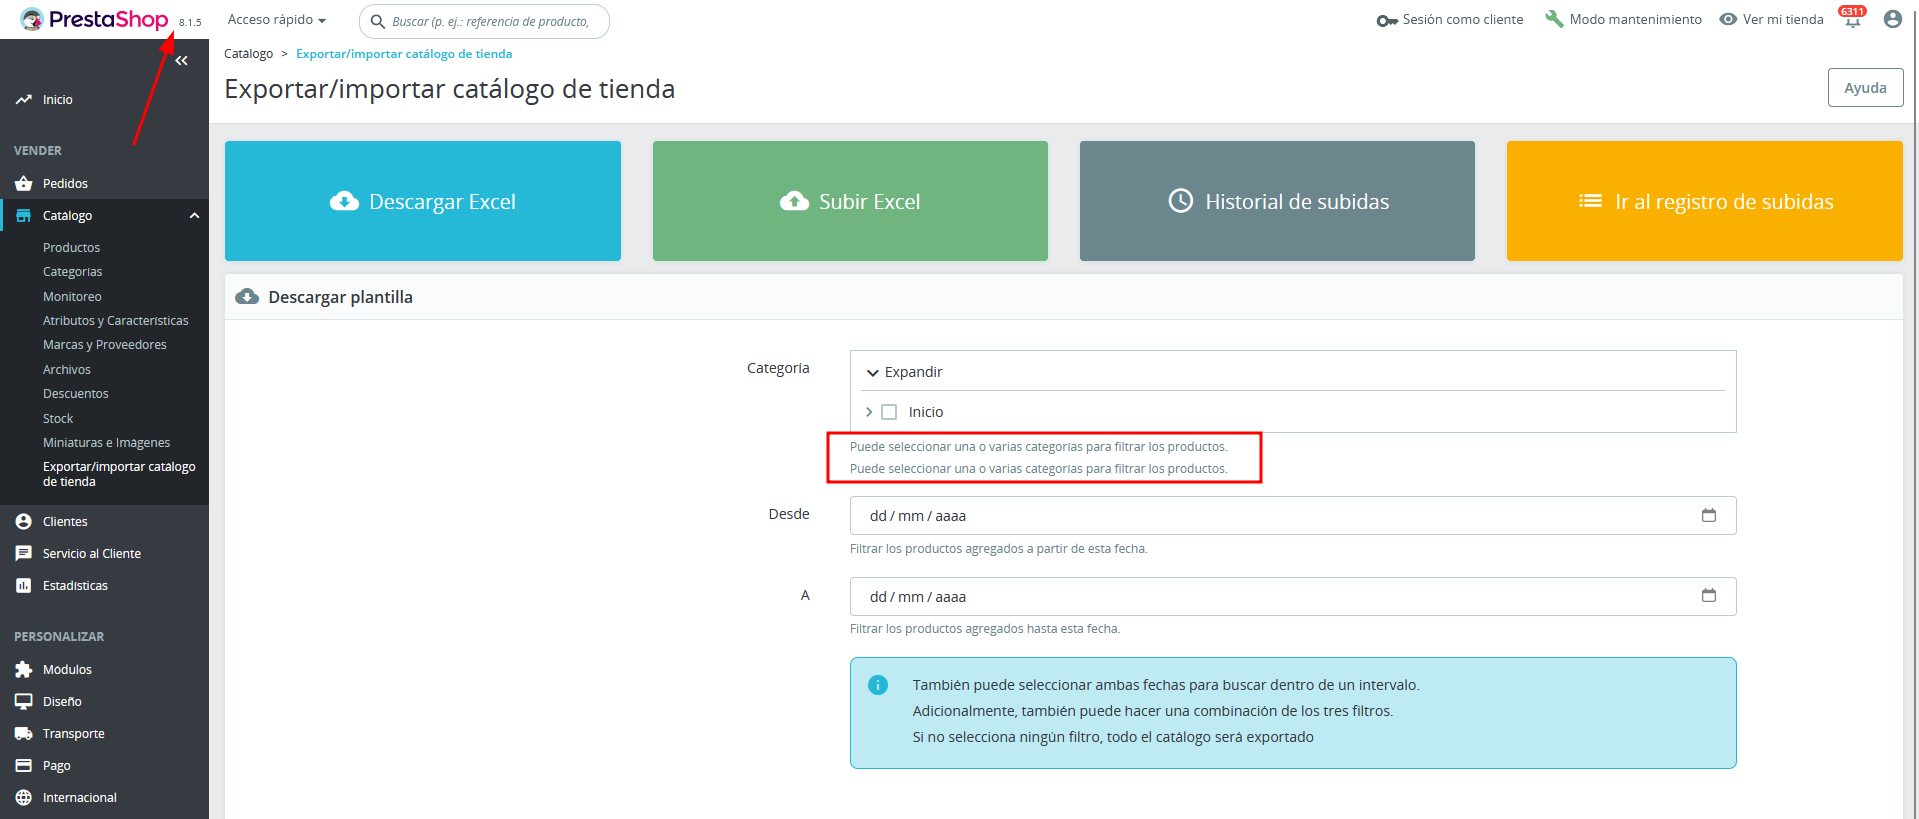
Task: Click the Pago credit card icon
Action: tap(24, 766)
